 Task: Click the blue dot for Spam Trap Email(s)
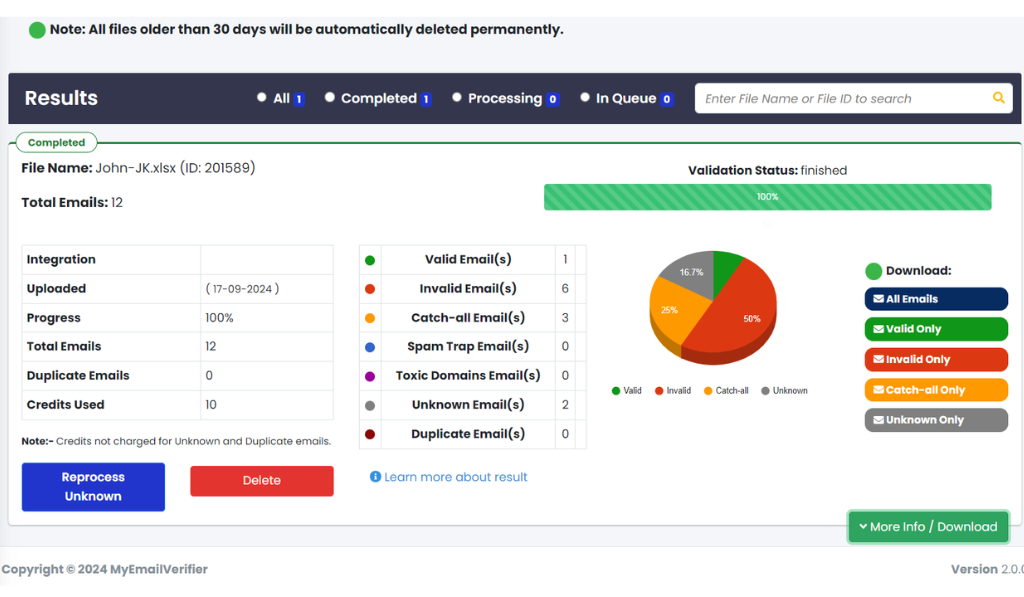point(370,347)
